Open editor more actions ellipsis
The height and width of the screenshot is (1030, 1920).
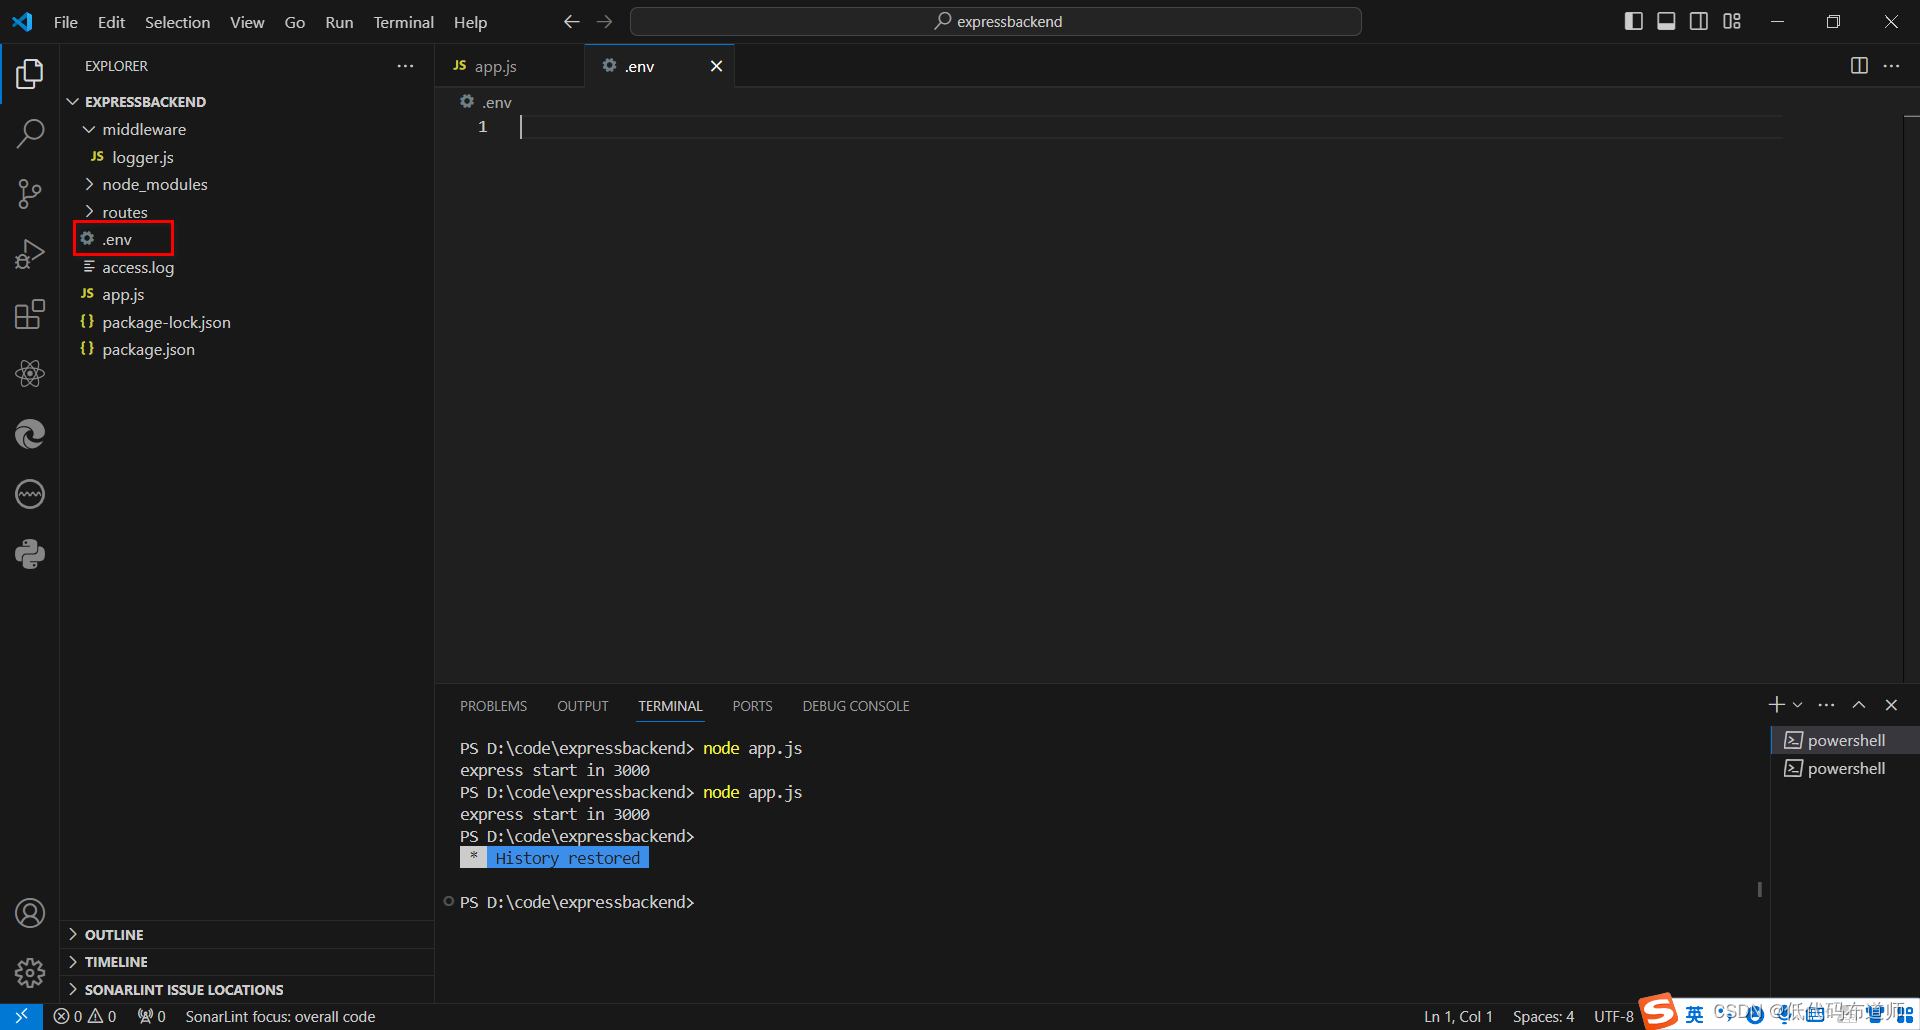click(x=1891, y=66)
